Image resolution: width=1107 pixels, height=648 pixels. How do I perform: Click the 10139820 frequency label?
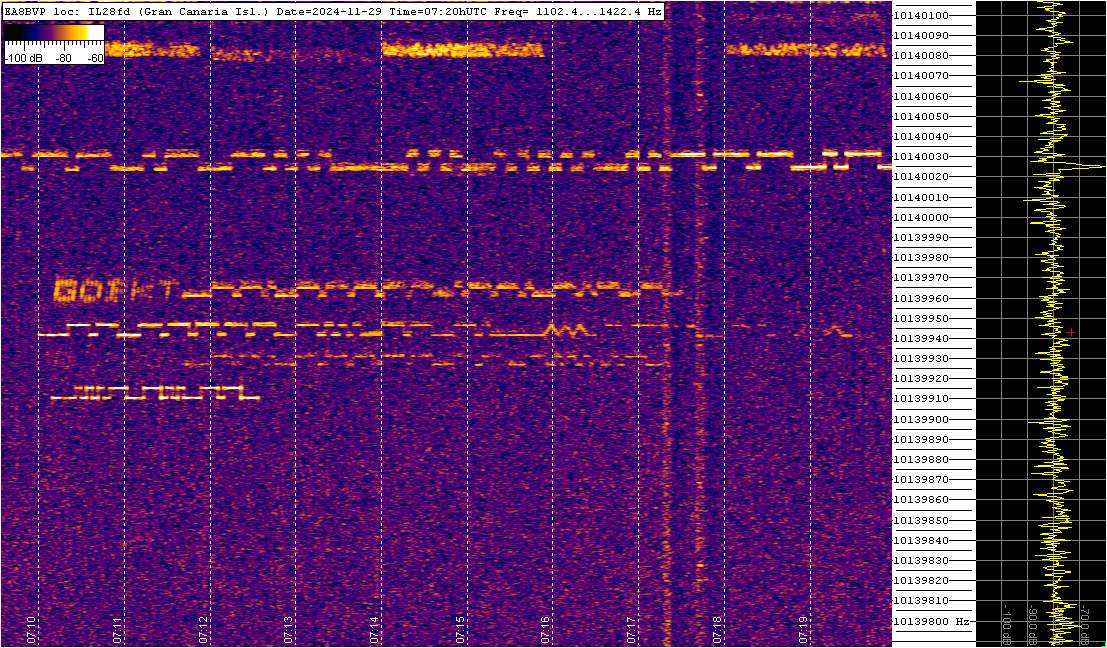coord(920,580)
